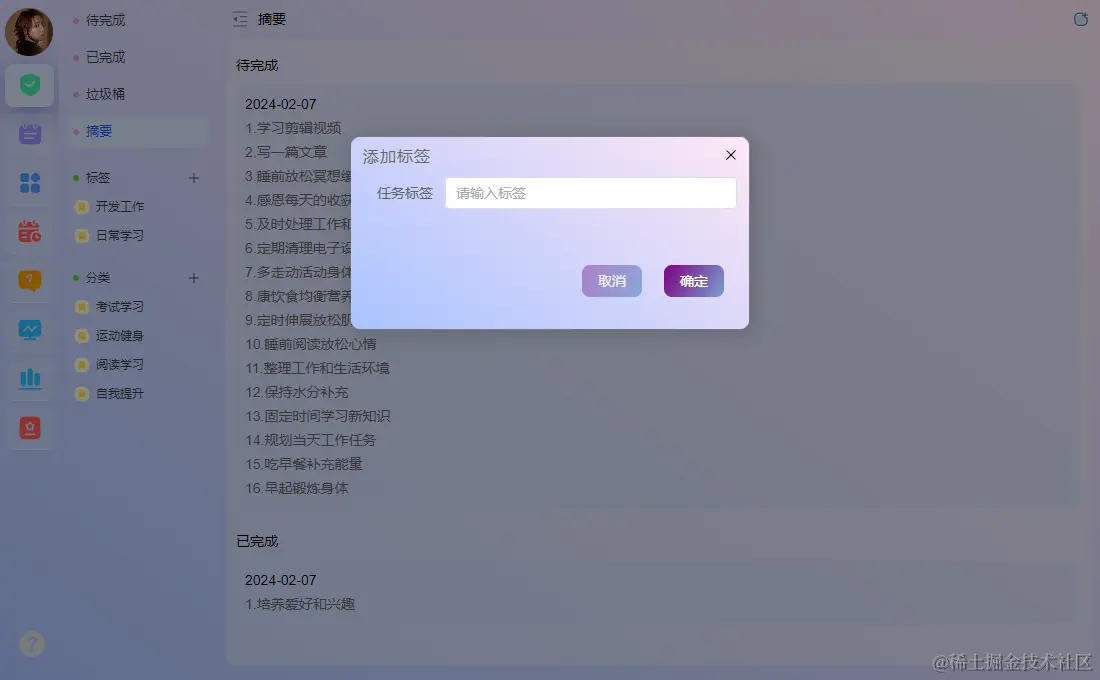
Task: Select the 分类 section header
Action: click(98, 278)
